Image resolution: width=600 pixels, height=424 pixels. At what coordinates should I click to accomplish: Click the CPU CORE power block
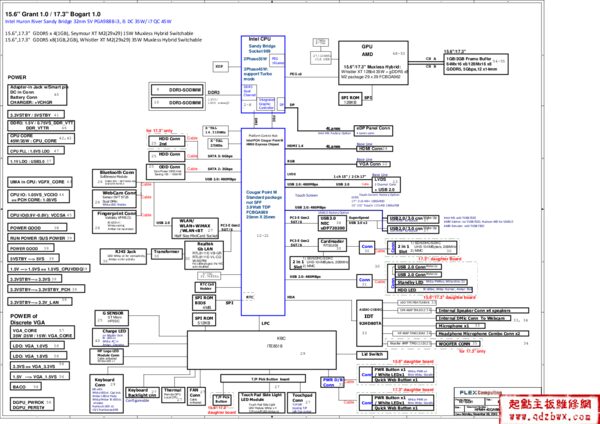(41, 139)
